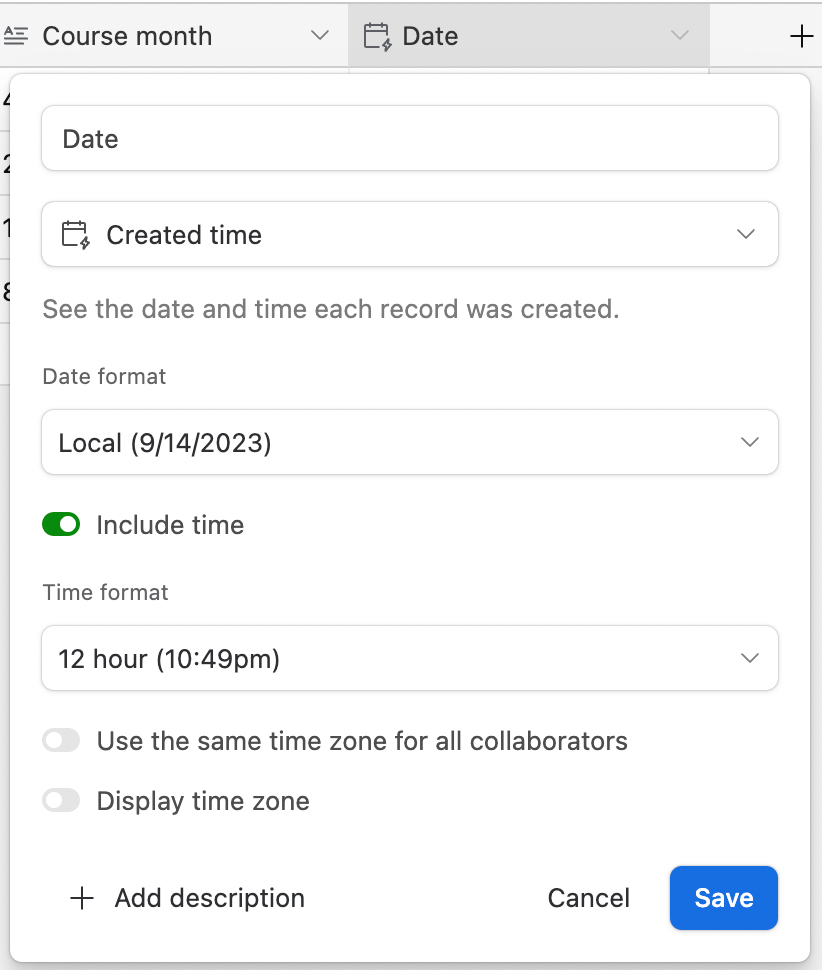Click the Date field name input
822x970 pixels.
[409, 138]
